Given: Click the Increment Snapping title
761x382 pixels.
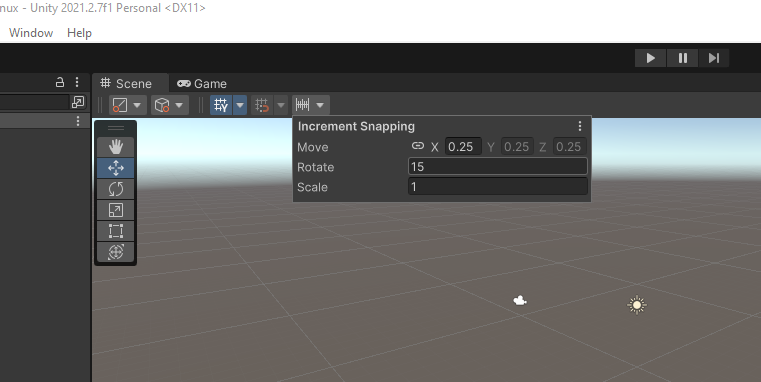Looking at the screenshot, I should pos(356,126).
